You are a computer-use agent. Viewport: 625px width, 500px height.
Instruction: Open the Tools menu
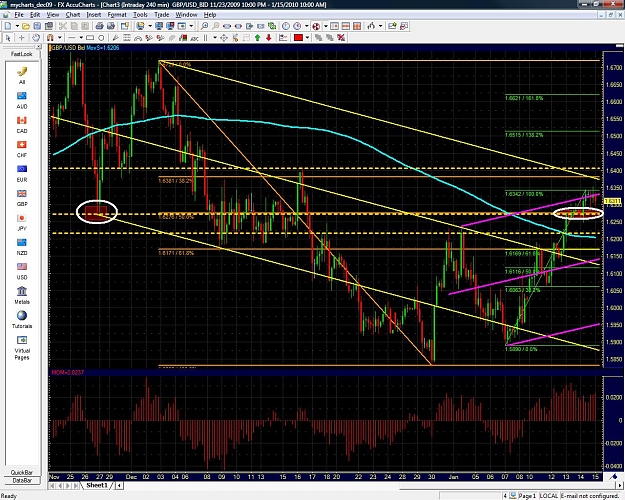(140, 15)
